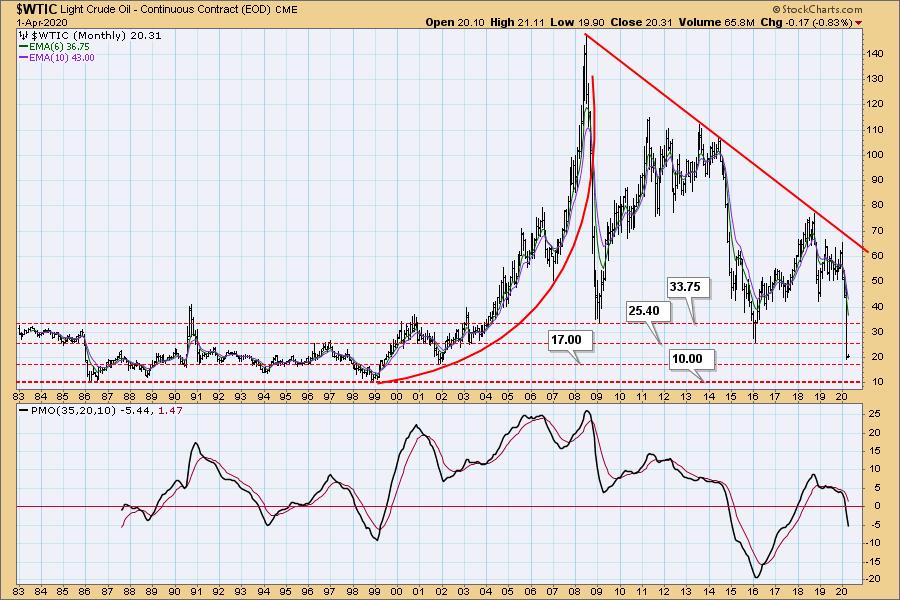Click the 25 label on the PMO axis
This screenshot has width=900, height=600.
pos(875,415)
